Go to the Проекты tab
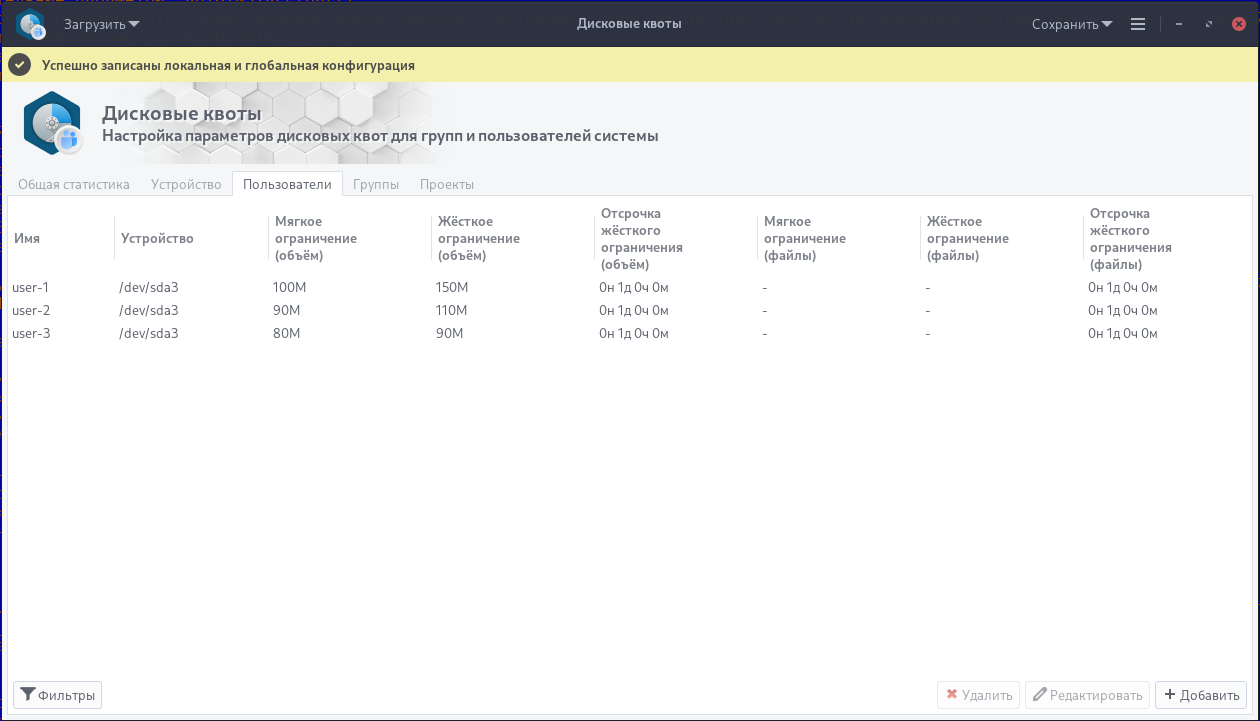This screenshot has height=721, width=1260. [x=447, y=184]
